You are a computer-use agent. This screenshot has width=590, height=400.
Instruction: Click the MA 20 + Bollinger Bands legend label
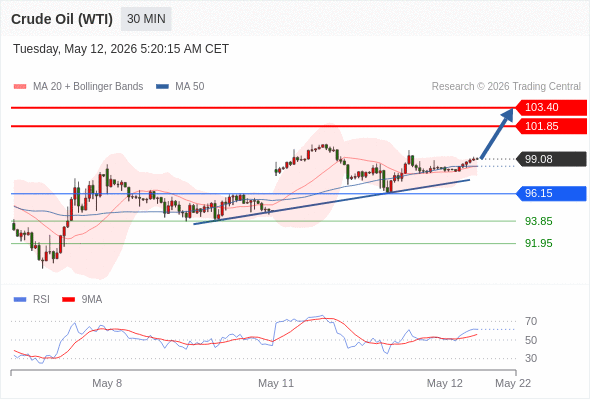tap(88, 87)
